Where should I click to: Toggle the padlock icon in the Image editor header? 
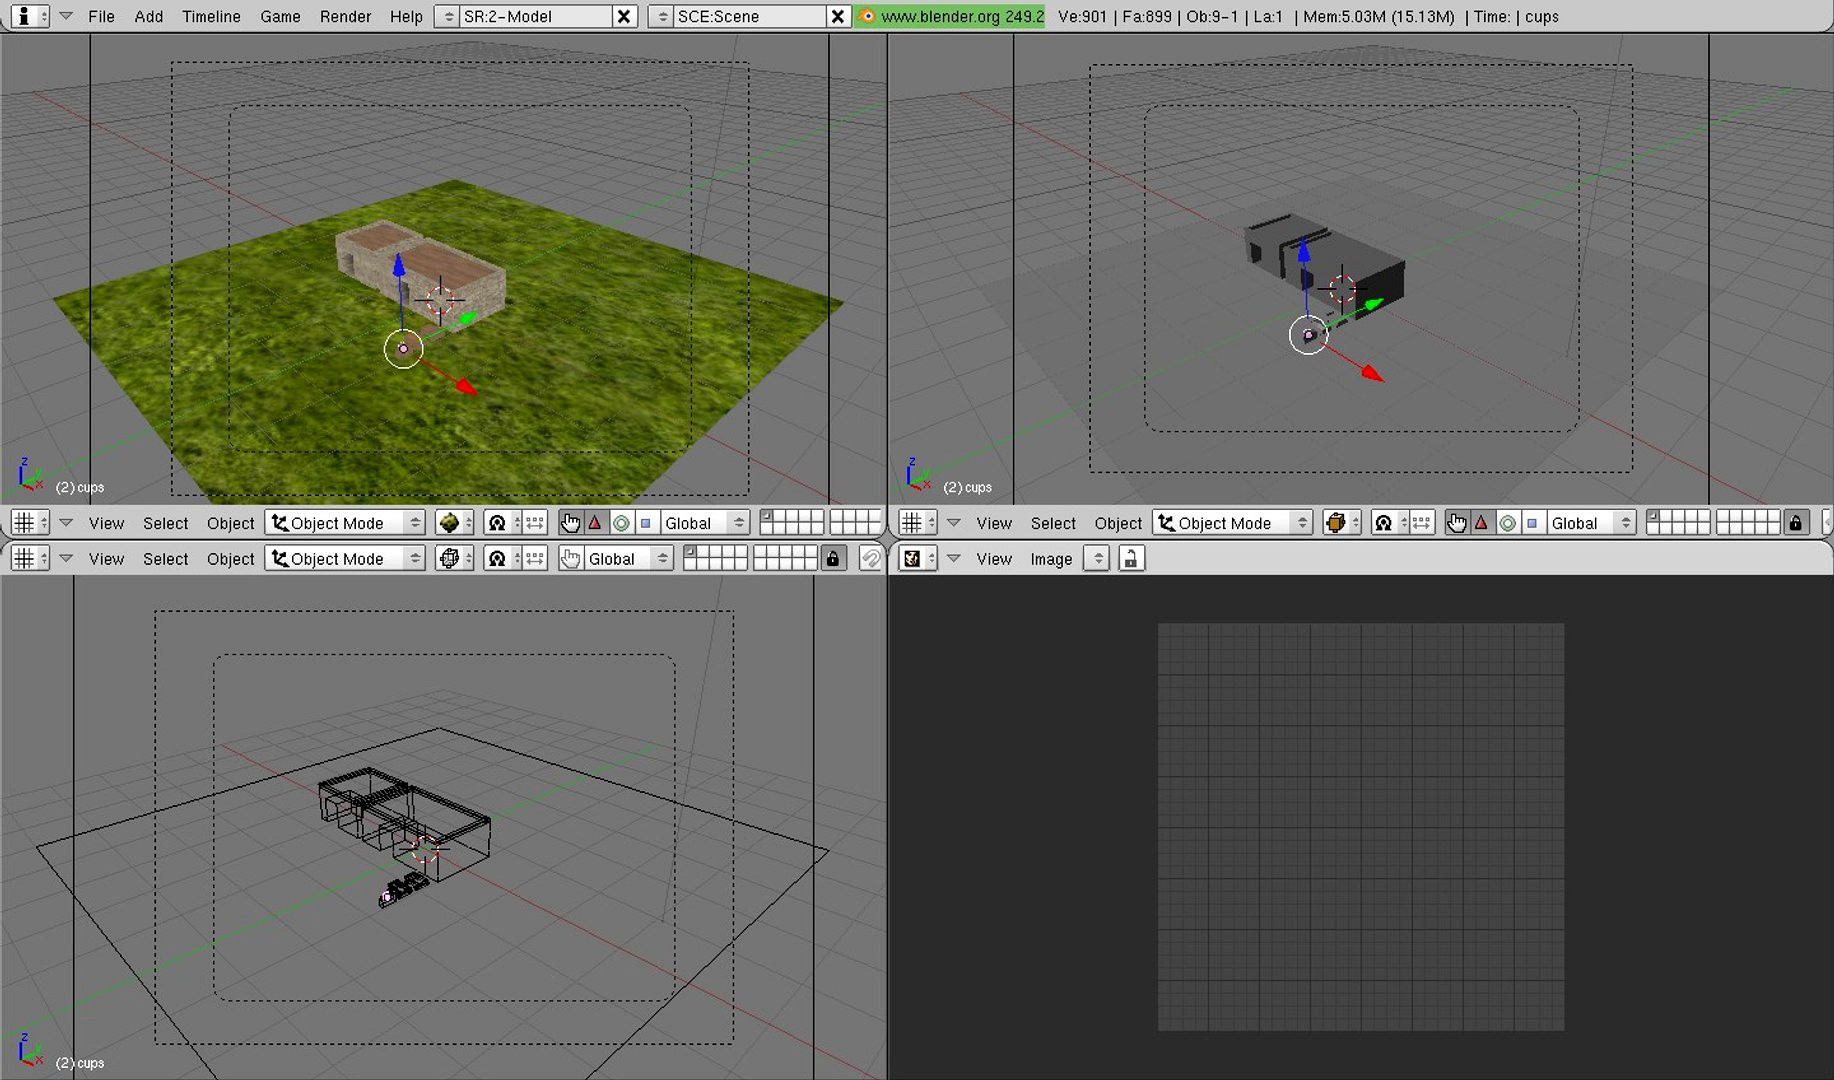click(1130, 559)
